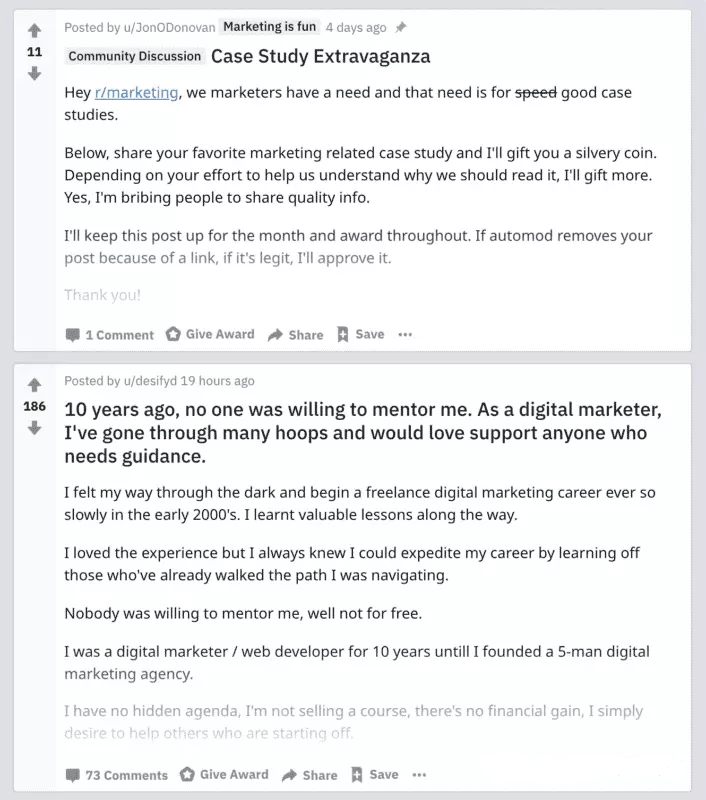The image size is (706, 800).
Task: Open the Case Study Extravaganza post title
Action: (320, 56)
